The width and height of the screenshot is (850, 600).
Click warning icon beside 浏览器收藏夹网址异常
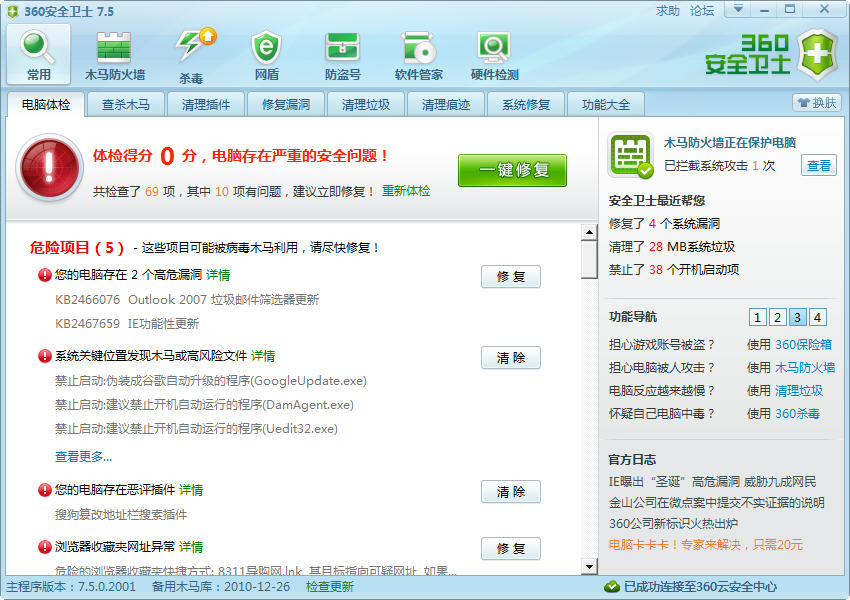point(44,547)
